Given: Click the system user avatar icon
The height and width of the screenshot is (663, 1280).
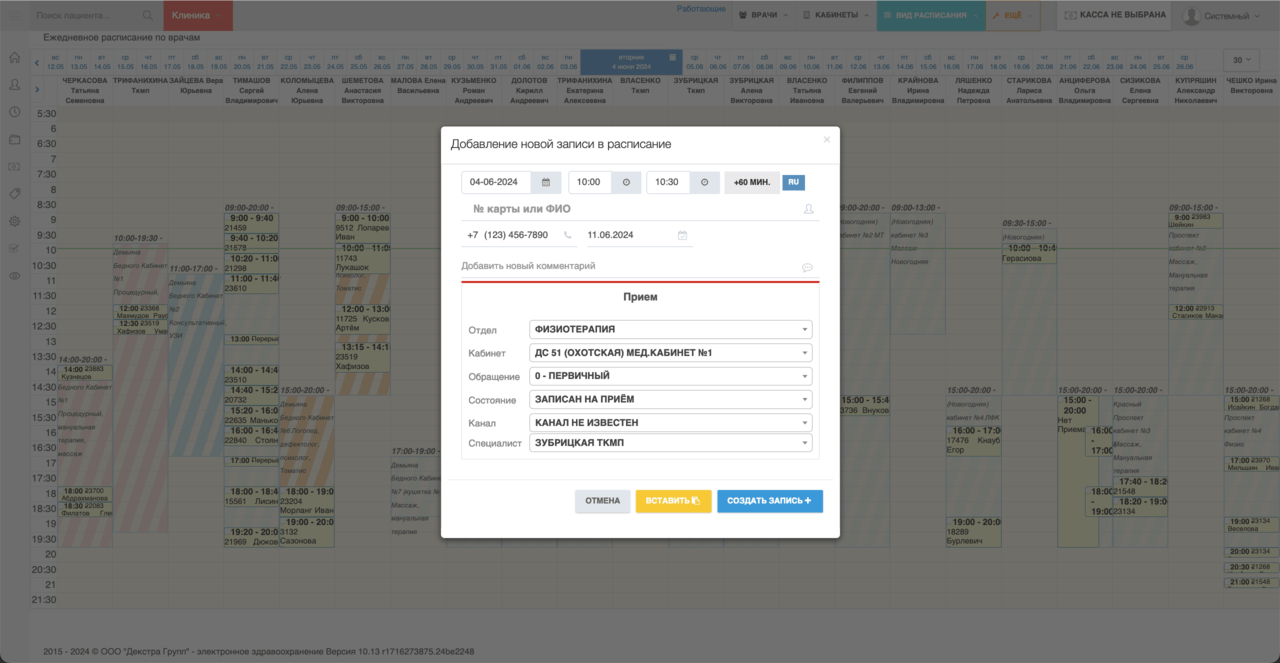Looking at the screenshot, I should pos(1191,16).
